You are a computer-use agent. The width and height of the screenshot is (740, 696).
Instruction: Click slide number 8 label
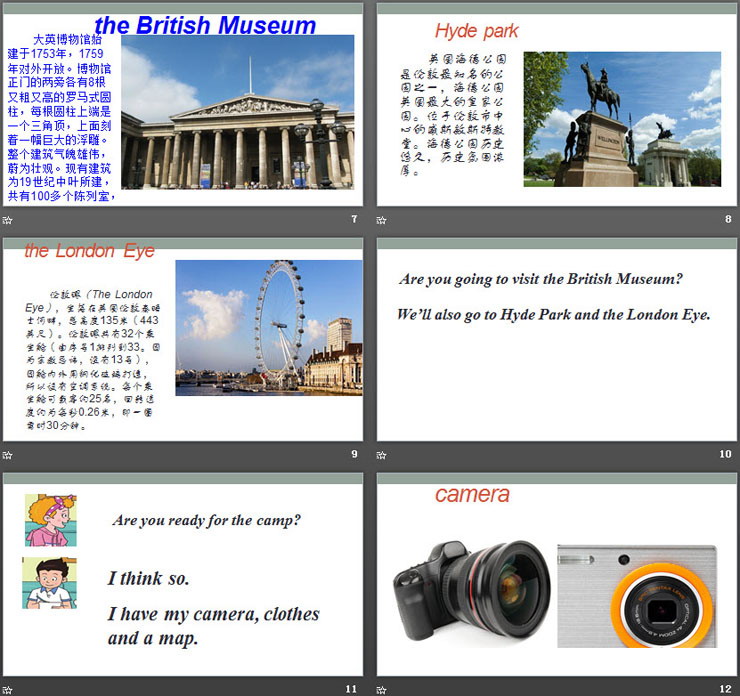(728, 218)
